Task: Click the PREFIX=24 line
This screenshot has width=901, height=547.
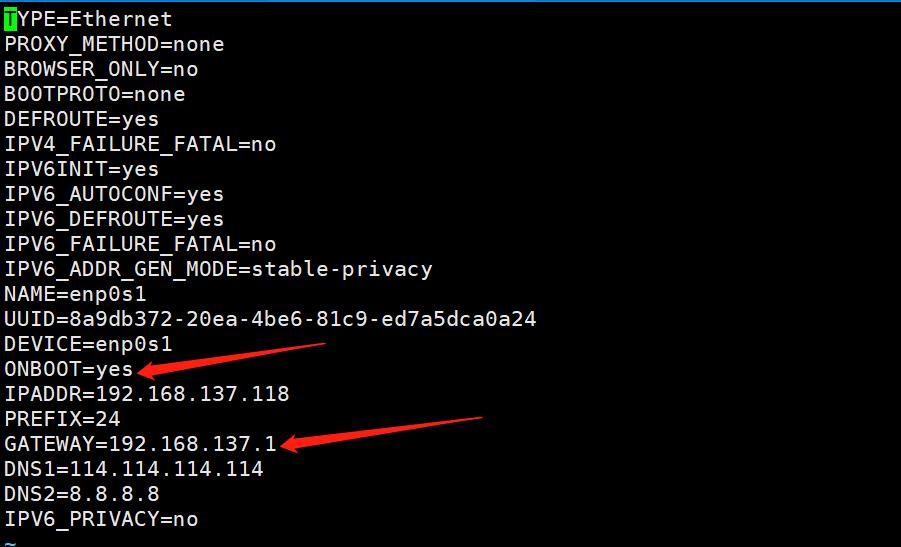Action: pyautogui.click(x=62, y=419)
